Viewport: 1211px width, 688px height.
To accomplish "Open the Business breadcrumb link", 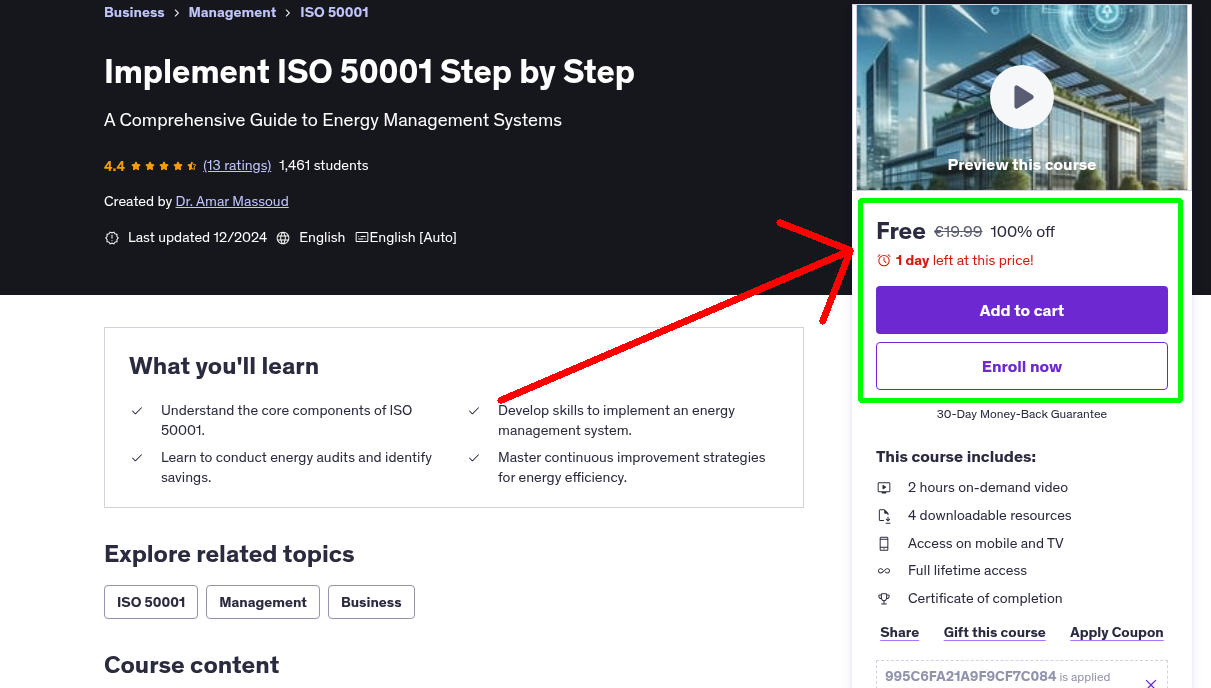I will click(x=134, y=12).
